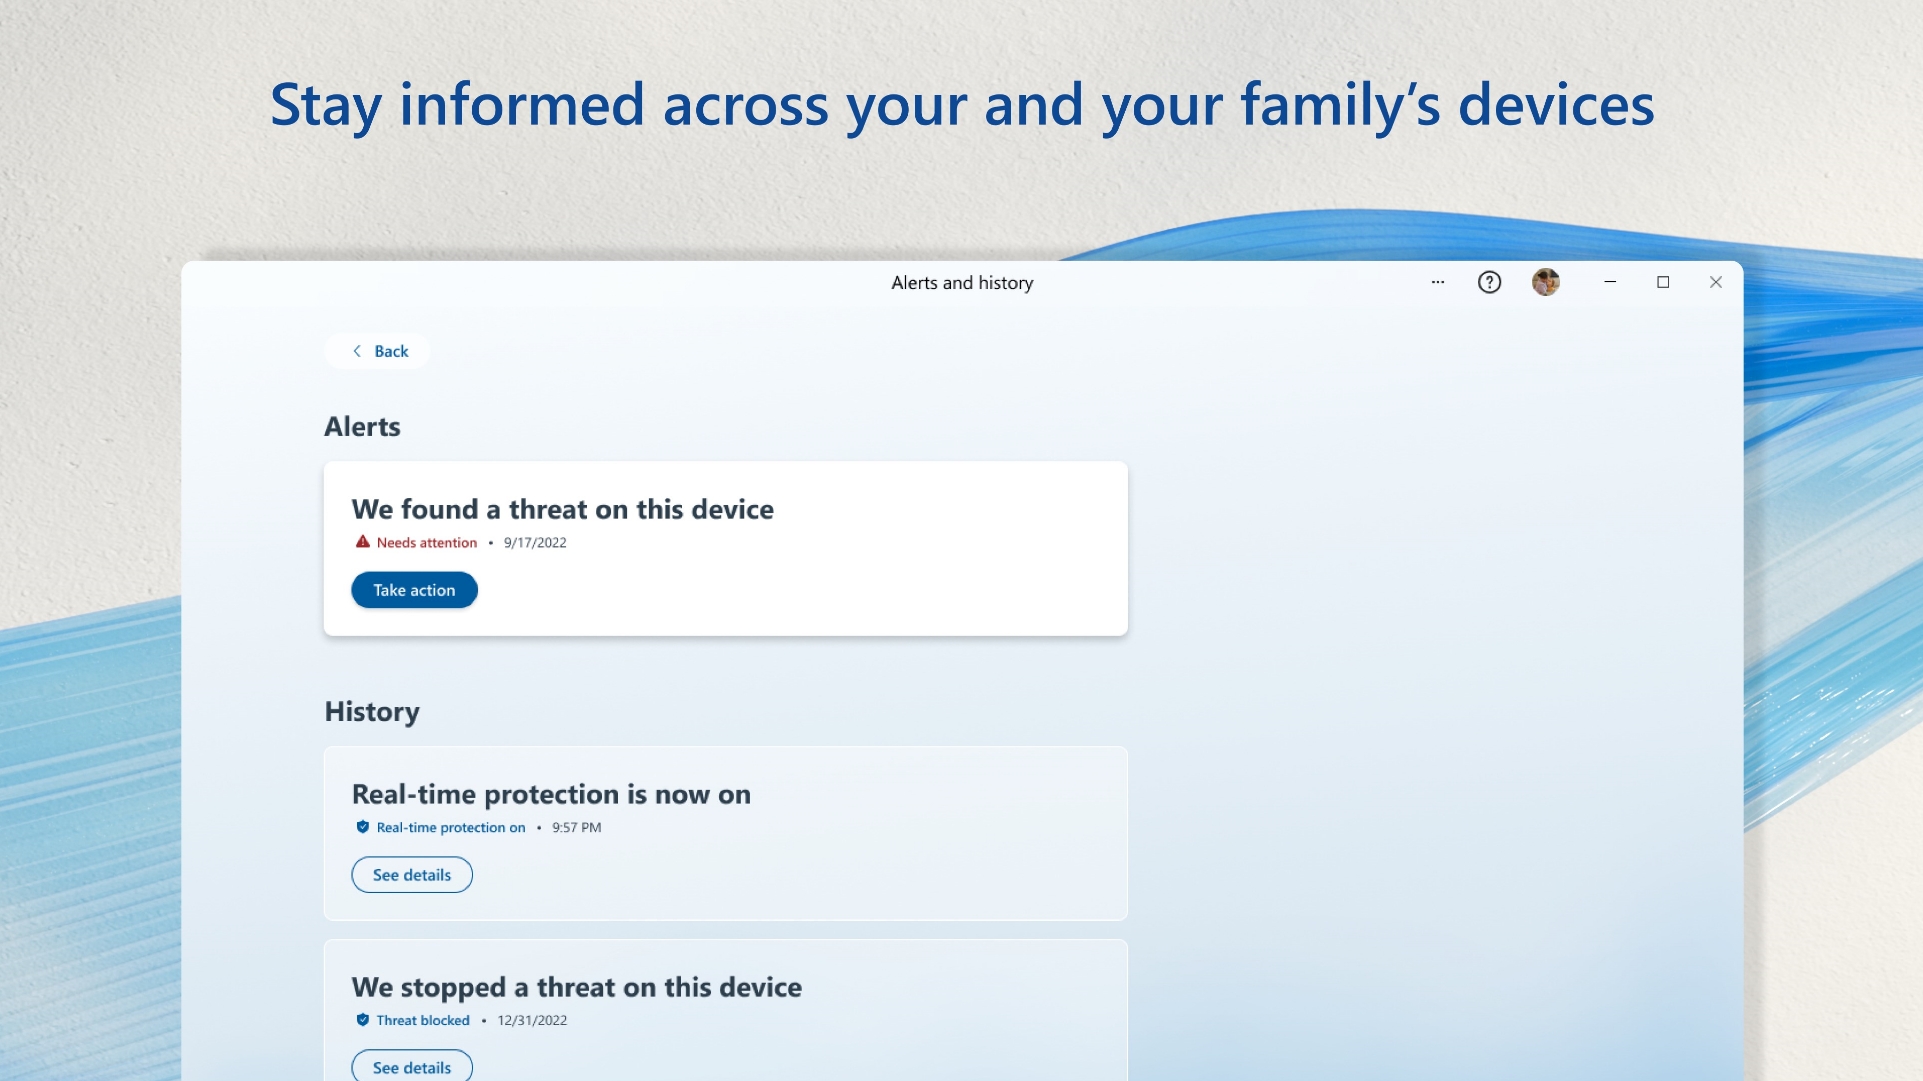Open the more options ellipsis menu

[x=1437, y=283]
